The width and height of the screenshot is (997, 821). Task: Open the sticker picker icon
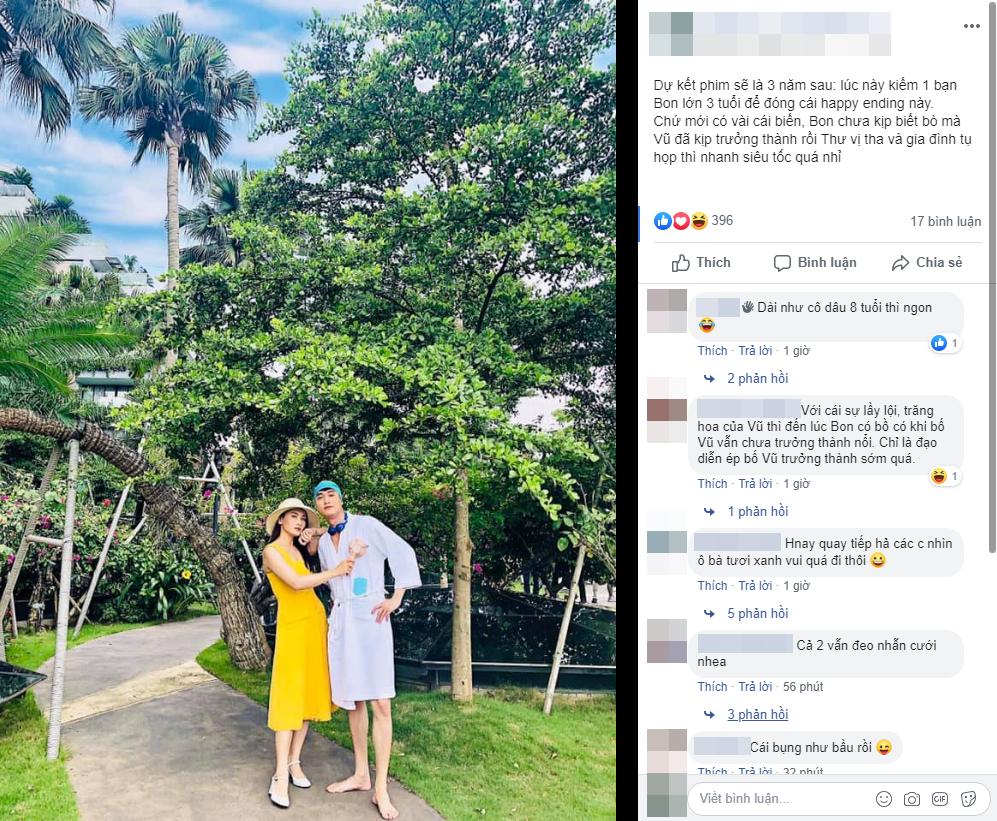pos(968,799)
